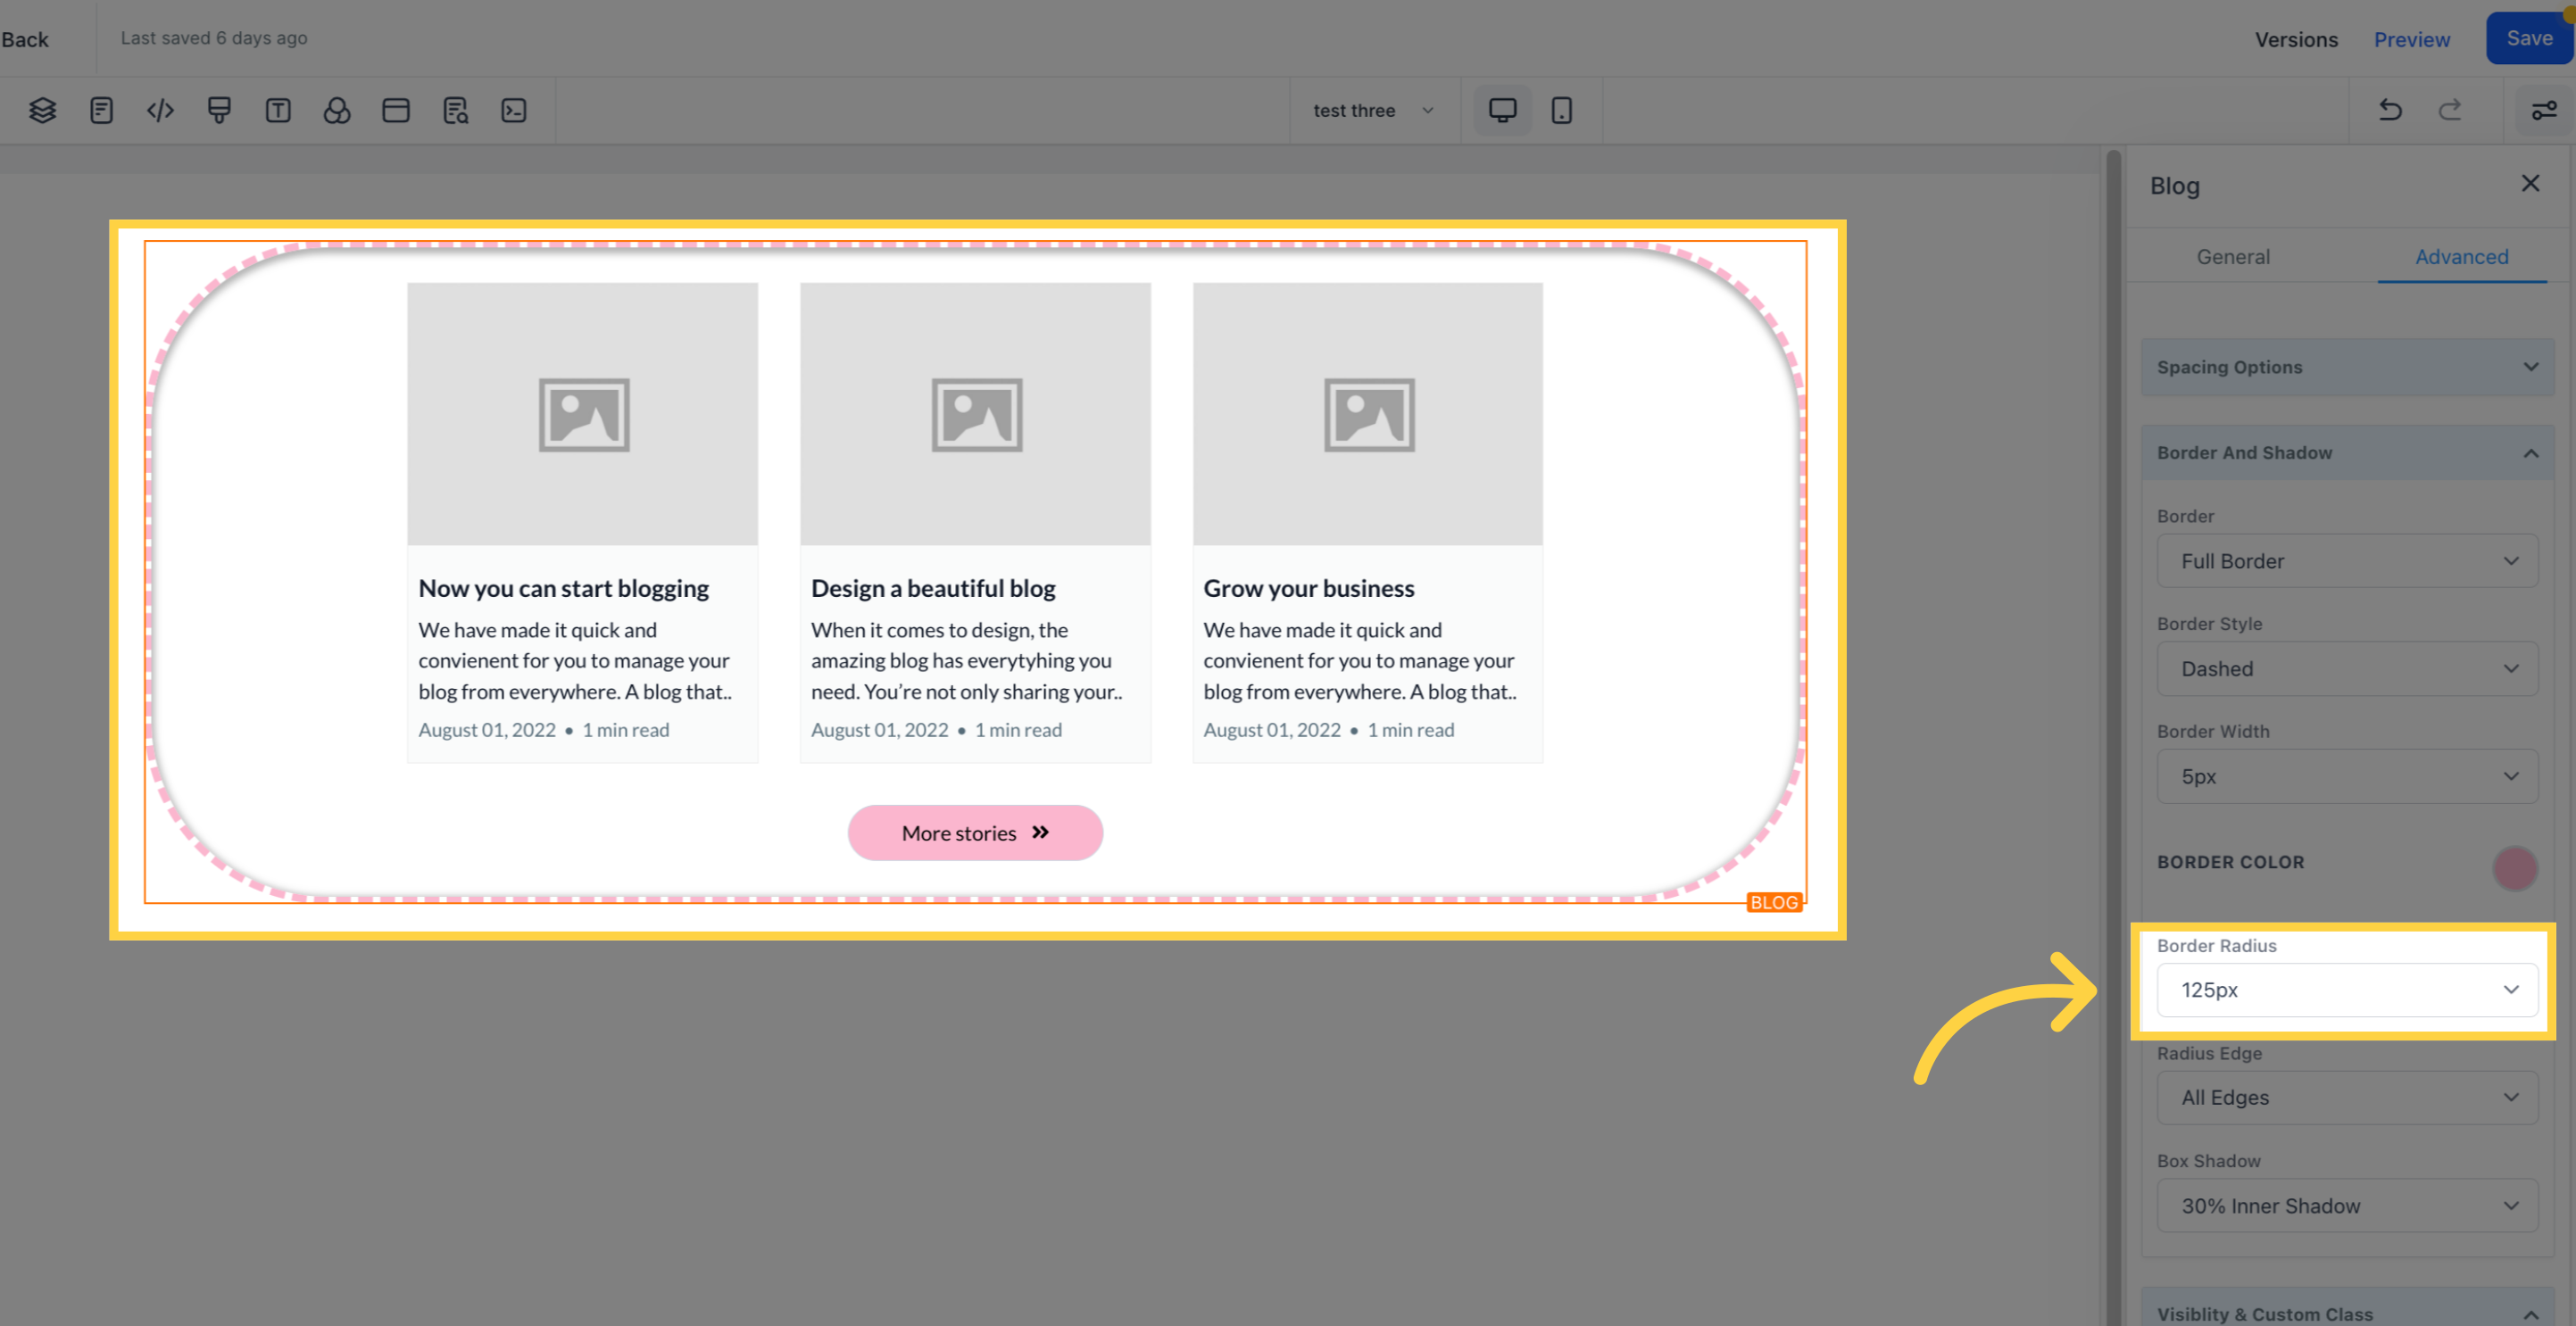
Task: Redo the last change
Action: 2449,110
